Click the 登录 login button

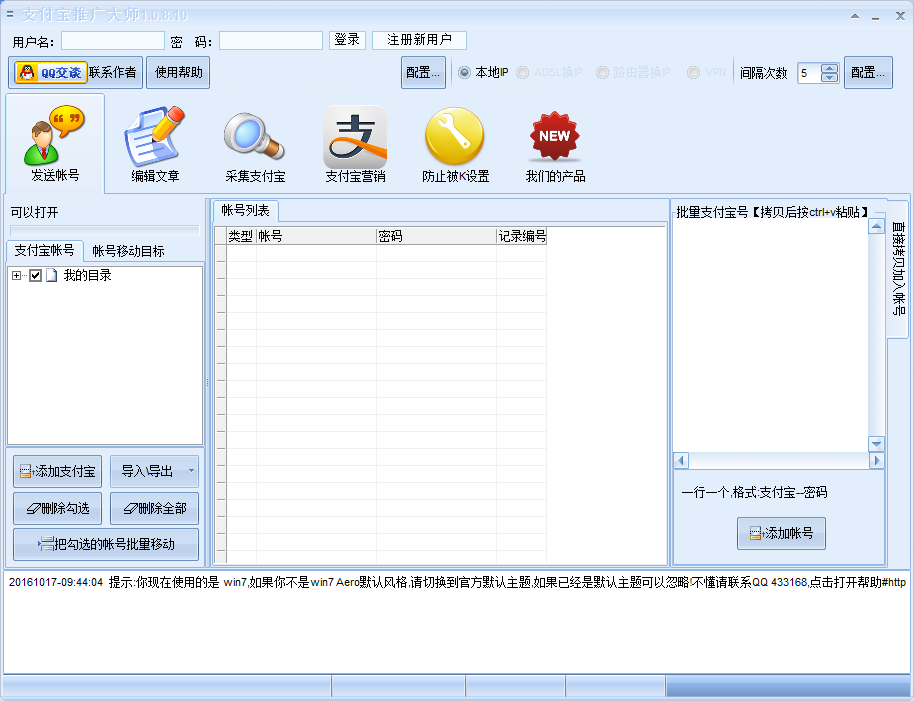(x=347, y=40)
